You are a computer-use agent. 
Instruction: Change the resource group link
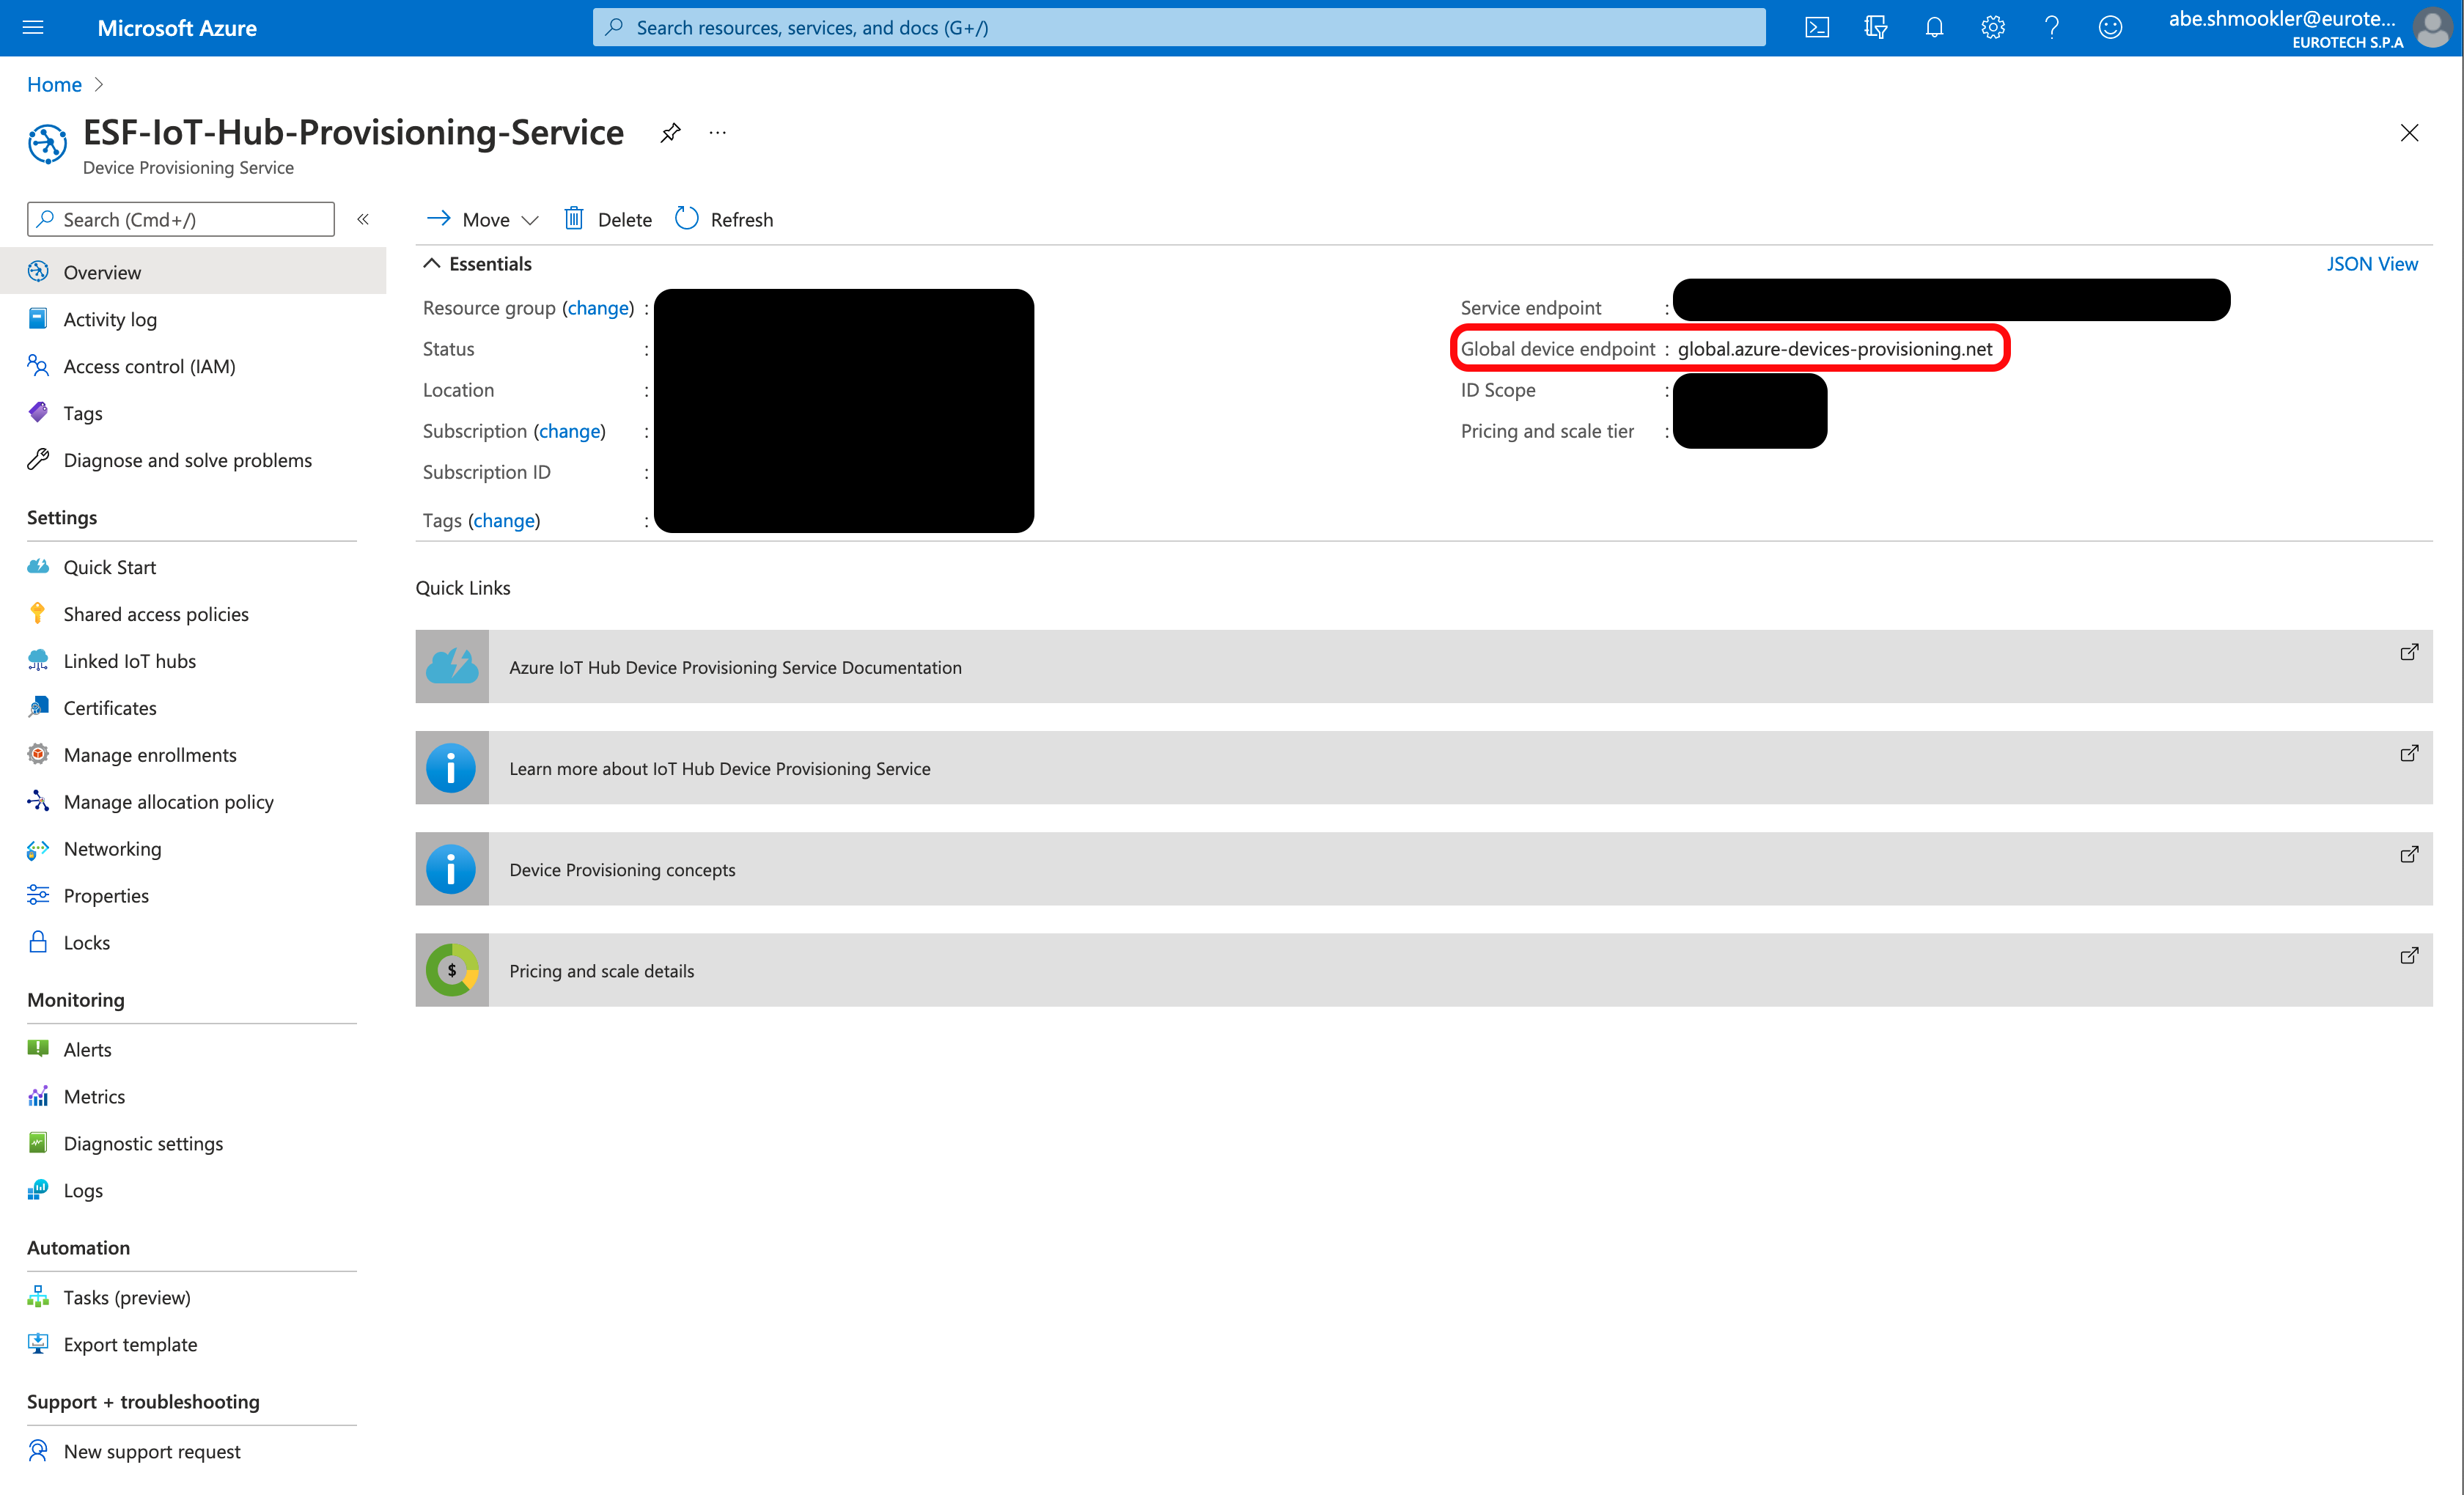[x=598, y=308]
